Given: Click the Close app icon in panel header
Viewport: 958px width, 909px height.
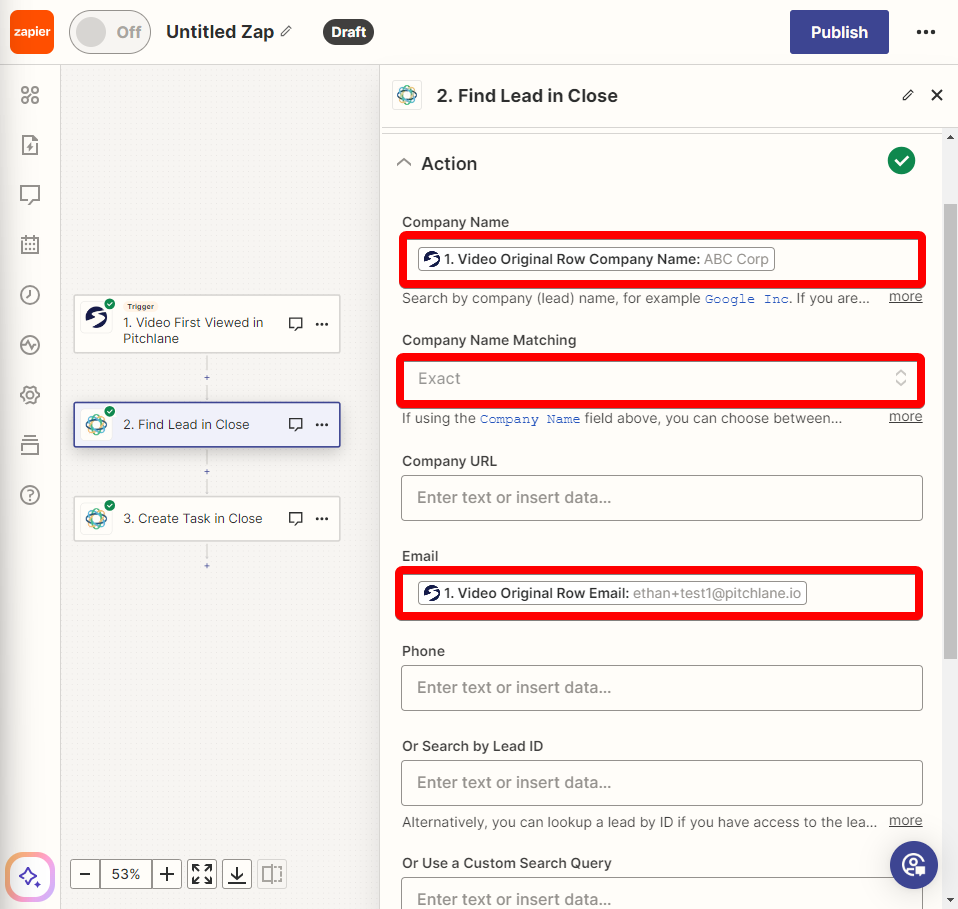Looking at the screenshot, I should [407, 95].
